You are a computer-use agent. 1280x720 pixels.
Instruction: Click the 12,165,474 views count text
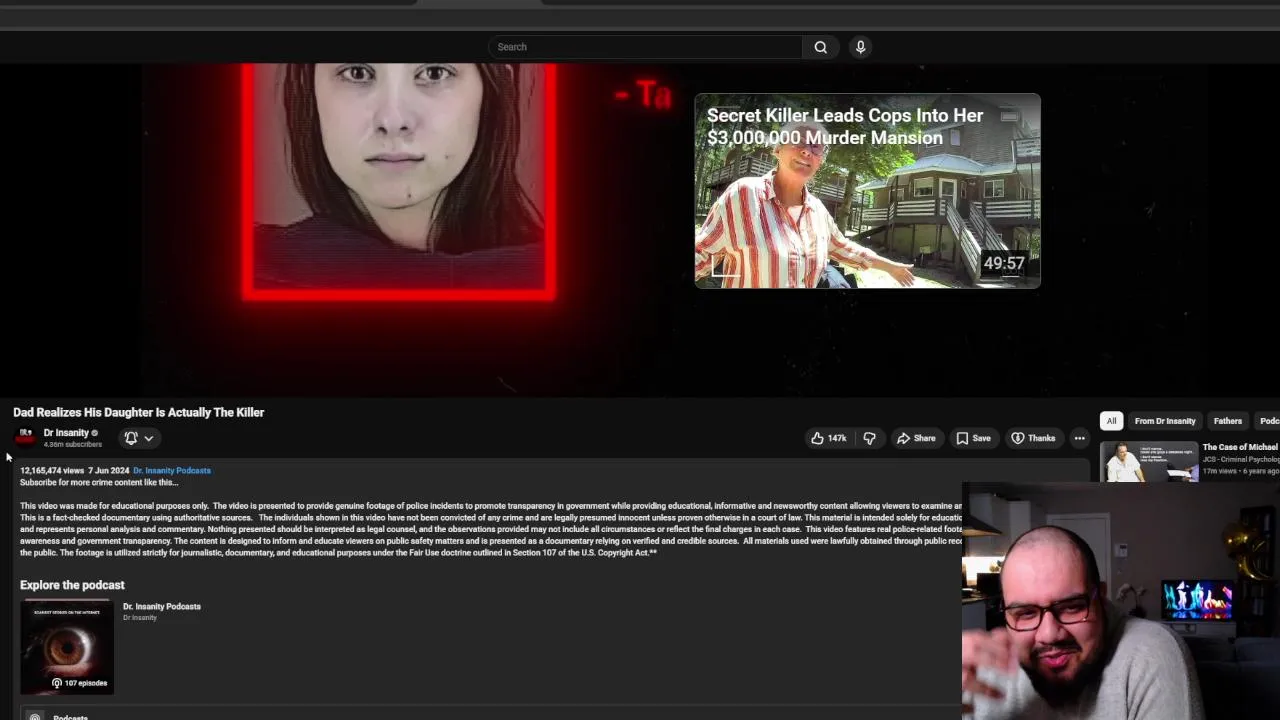(52, 470)
